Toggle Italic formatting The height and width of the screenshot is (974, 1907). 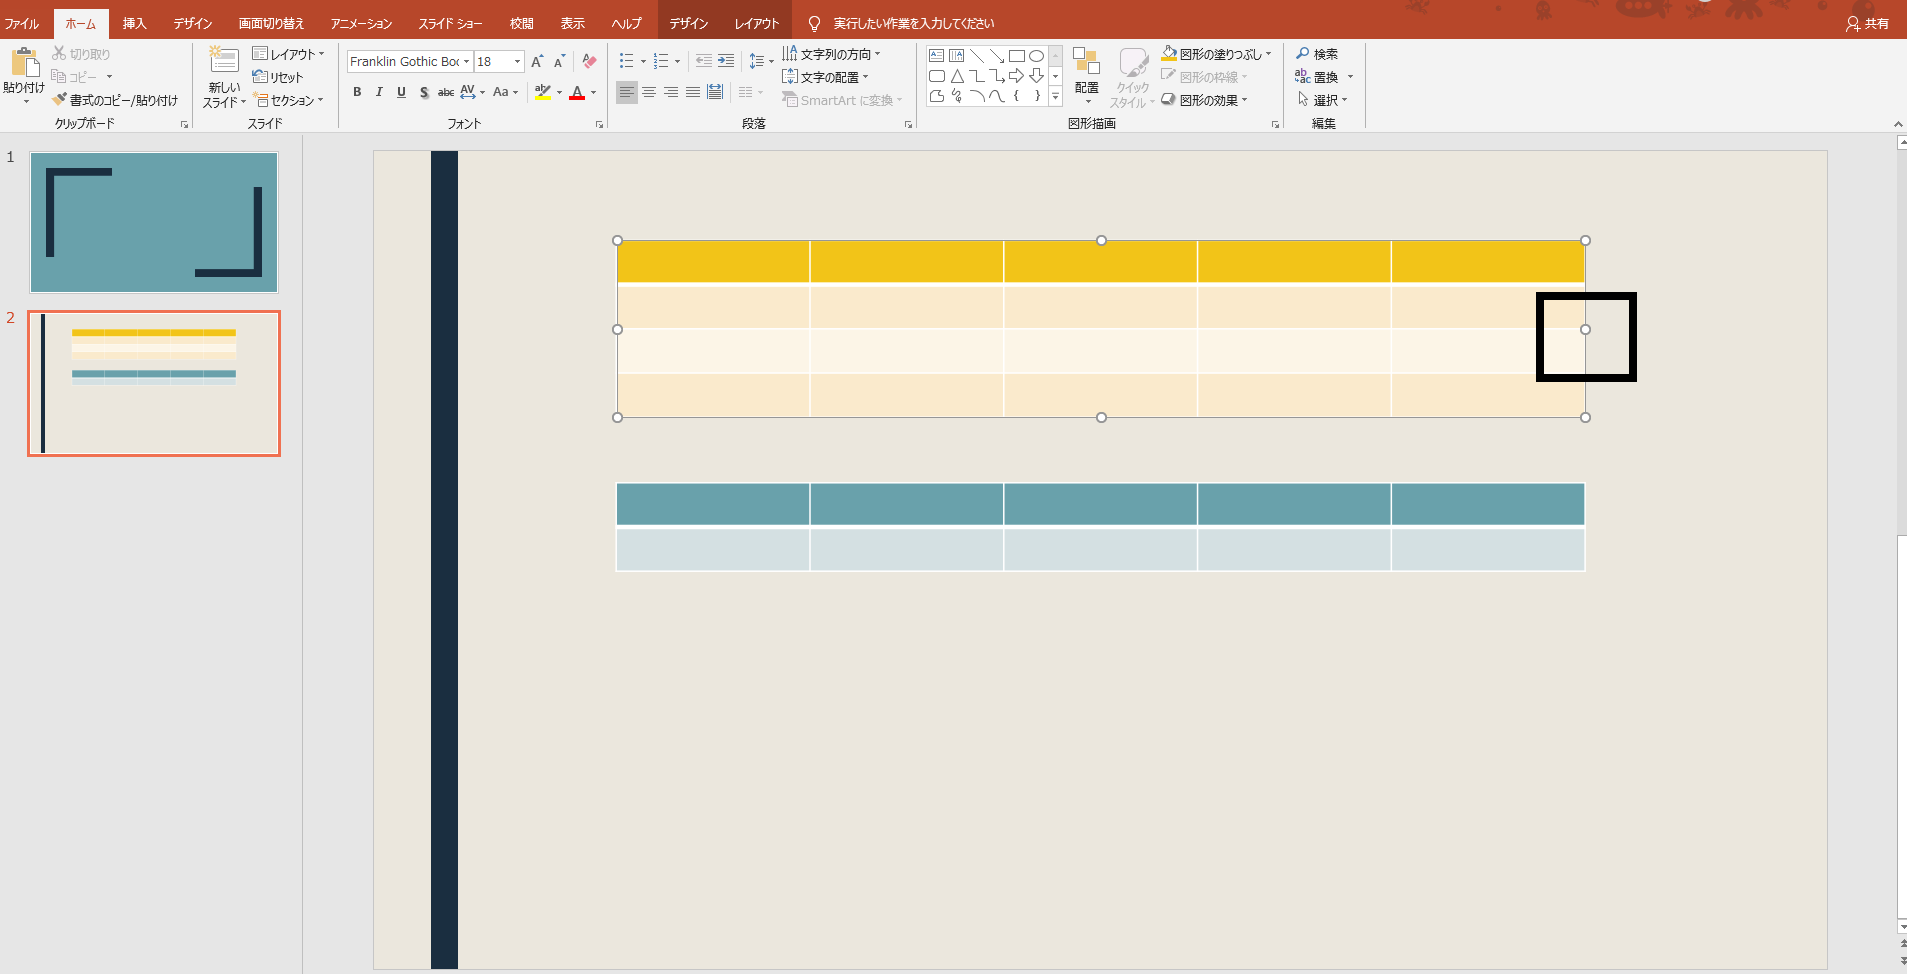(379, 92)
